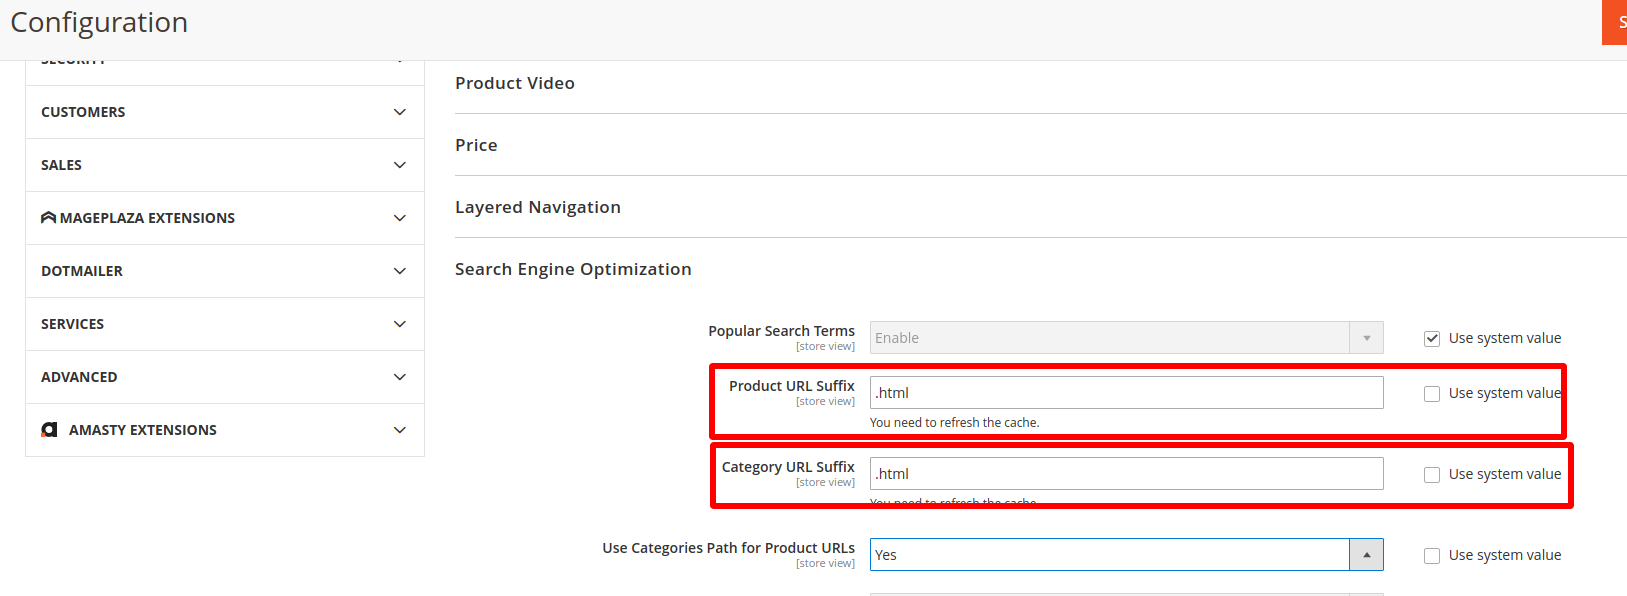Click the Amasty Extensions chevron arrow
The width and height of the screenshot is (1627, 596).
[400, 430]
